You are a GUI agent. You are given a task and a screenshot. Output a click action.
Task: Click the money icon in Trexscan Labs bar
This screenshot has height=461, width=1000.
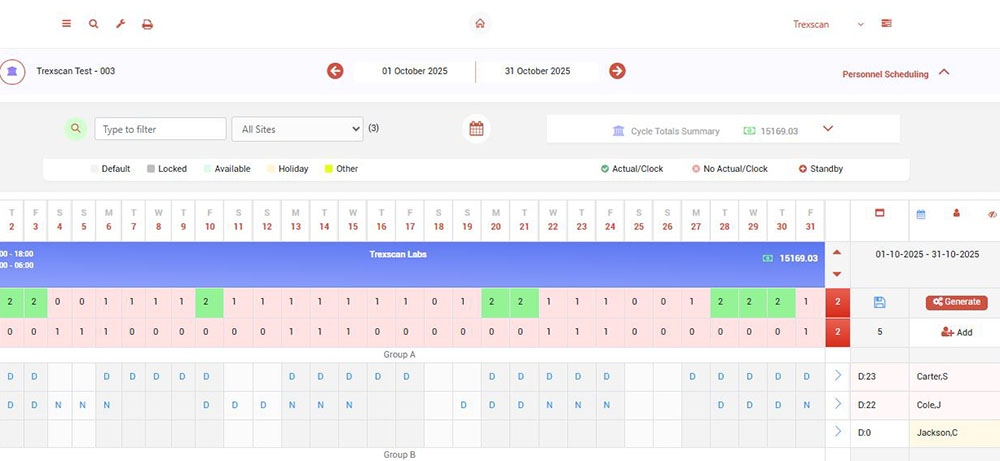(768, 258)
